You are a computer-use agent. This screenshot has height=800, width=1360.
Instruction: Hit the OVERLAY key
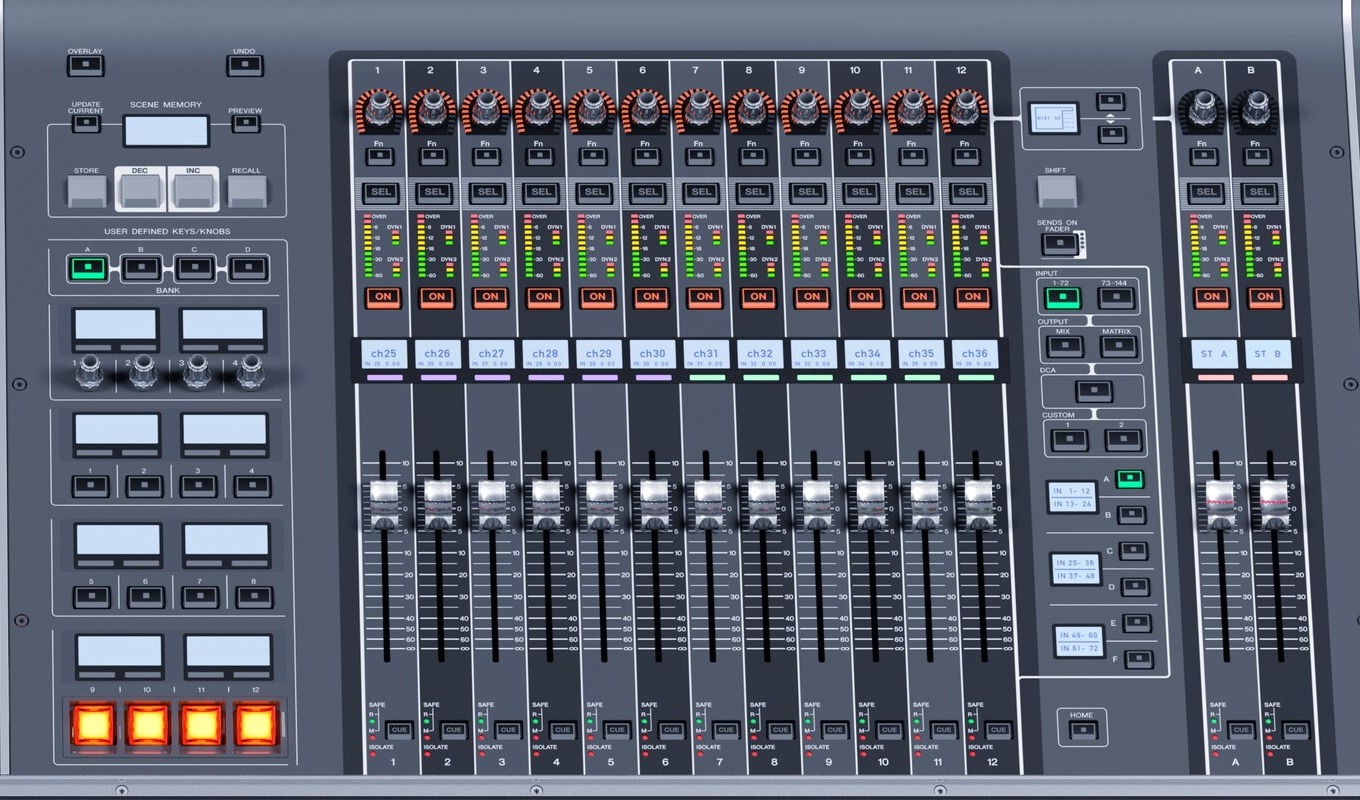(x=85, y=66)
